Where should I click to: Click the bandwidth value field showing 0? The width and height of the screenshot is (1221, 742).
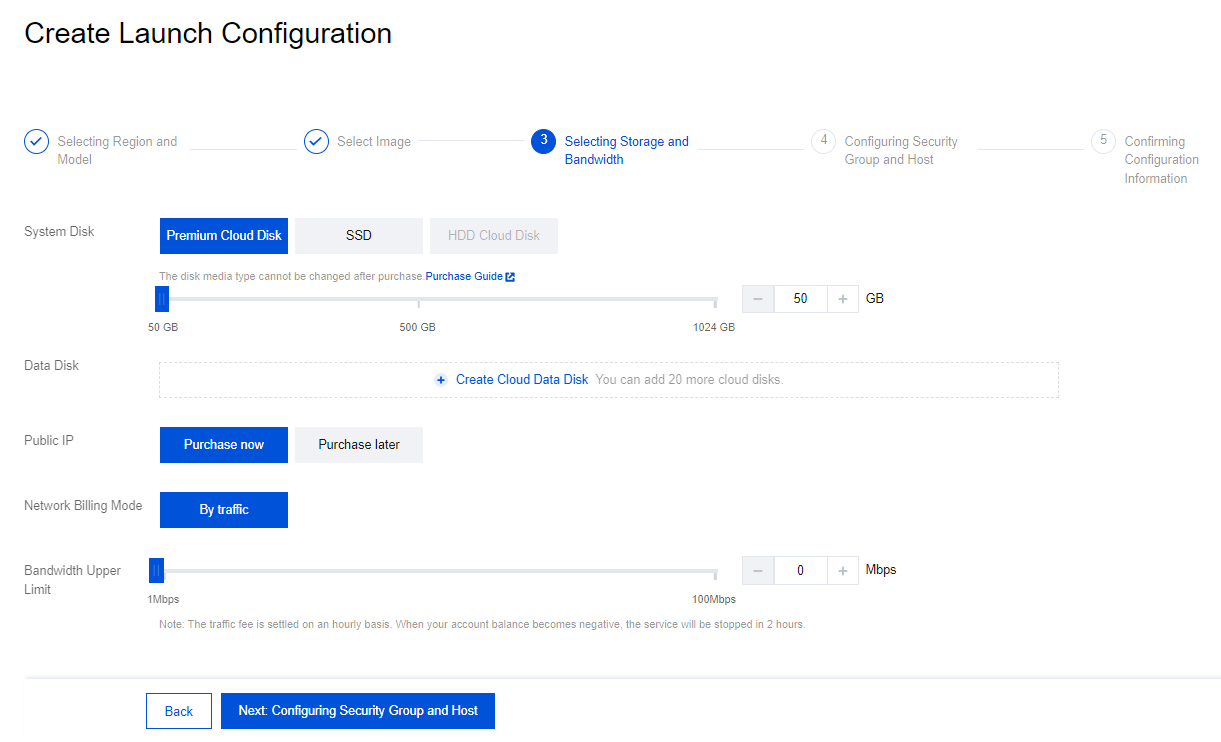pyautogui.click(x=801, y=570)
